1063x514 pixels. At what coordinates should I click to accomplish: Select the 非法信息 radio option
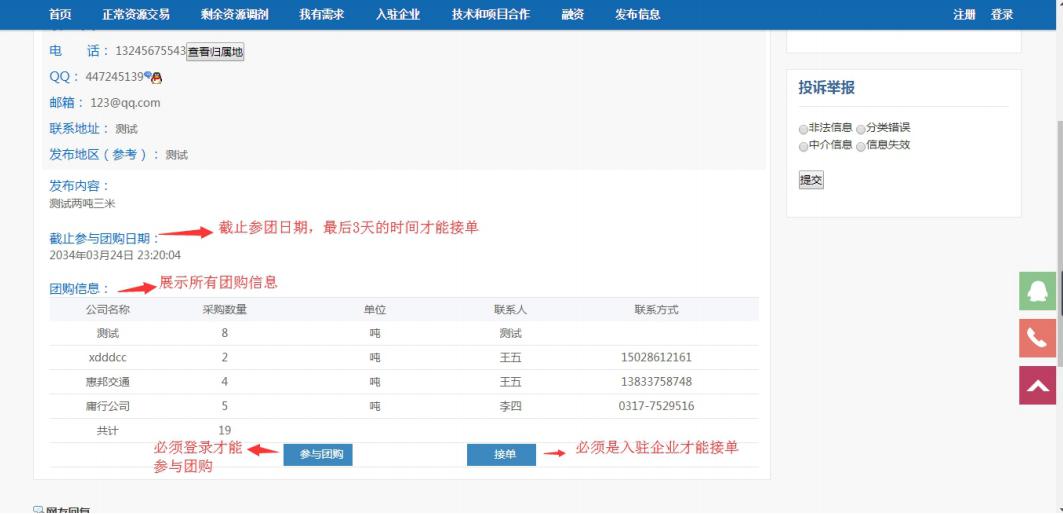(803, 129)
